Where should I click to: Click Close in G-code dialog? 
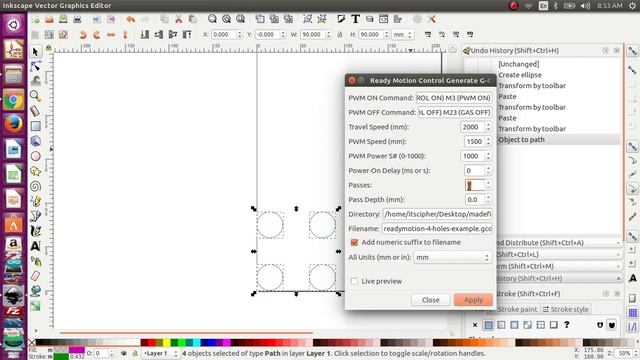(431, 300)
